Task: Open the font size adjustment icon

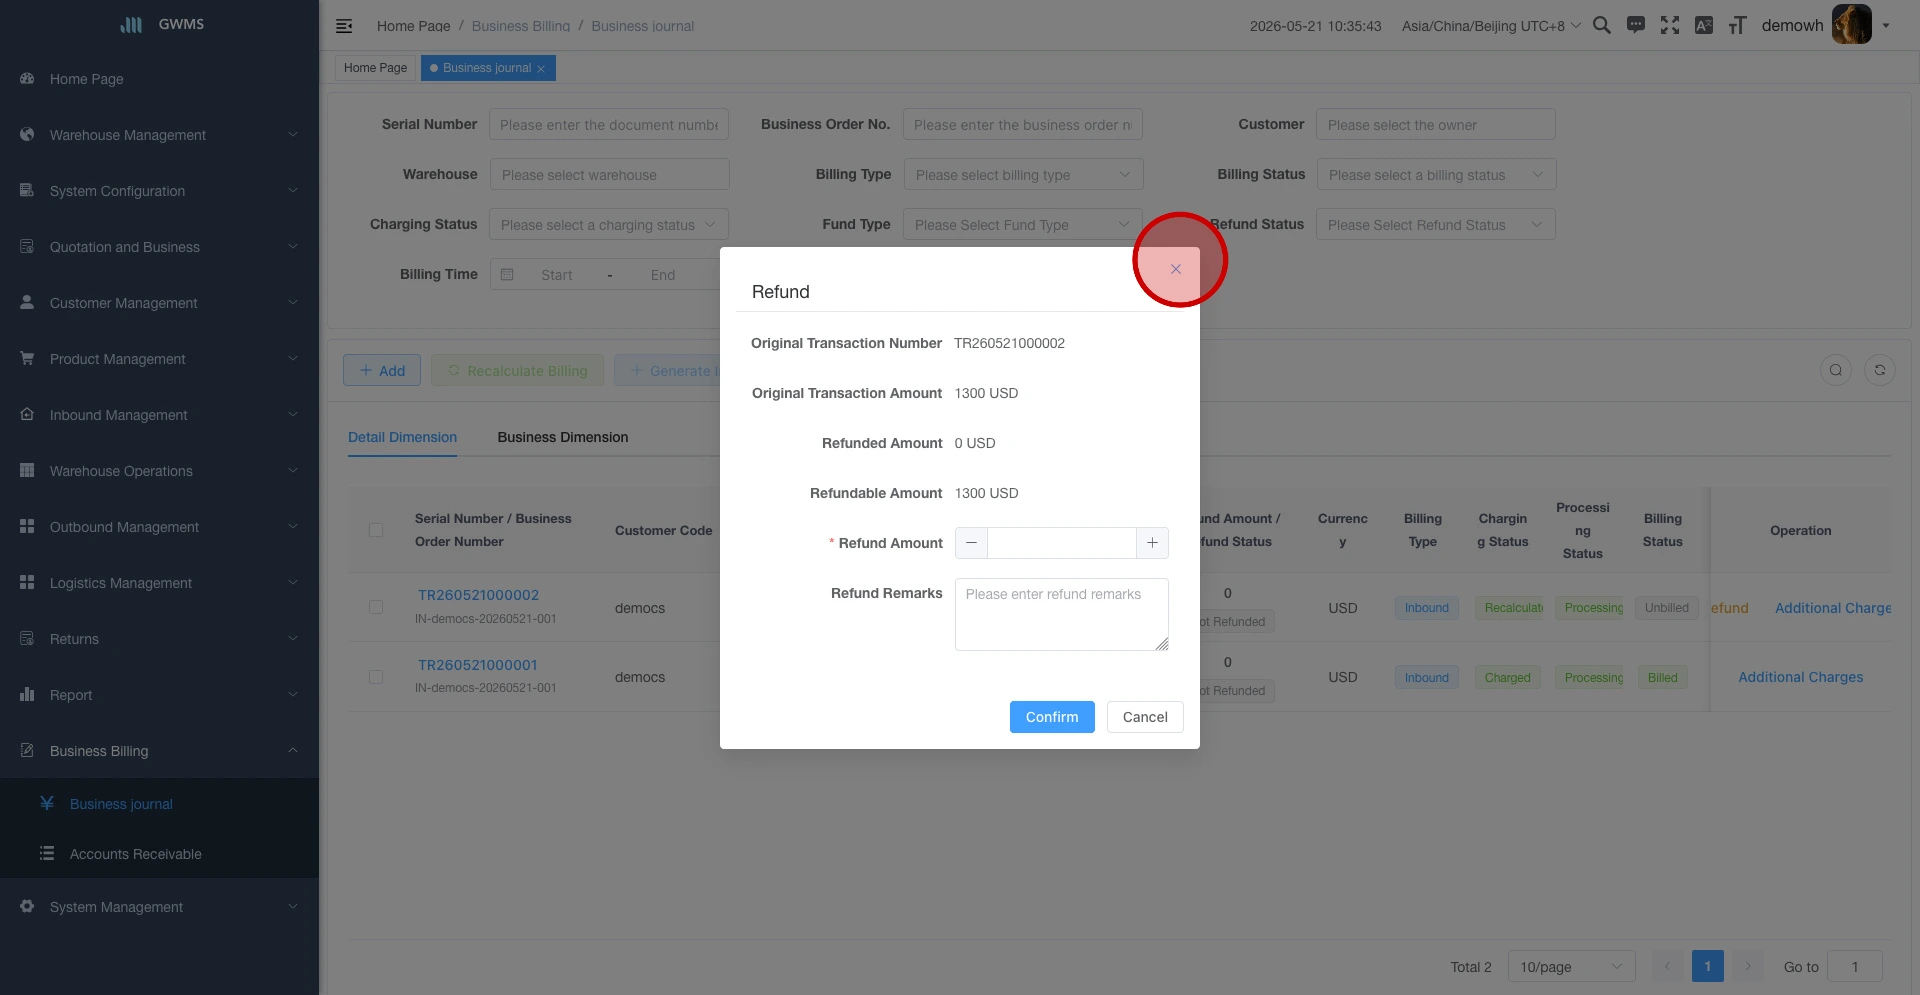Action: (x=1738, y=25)
